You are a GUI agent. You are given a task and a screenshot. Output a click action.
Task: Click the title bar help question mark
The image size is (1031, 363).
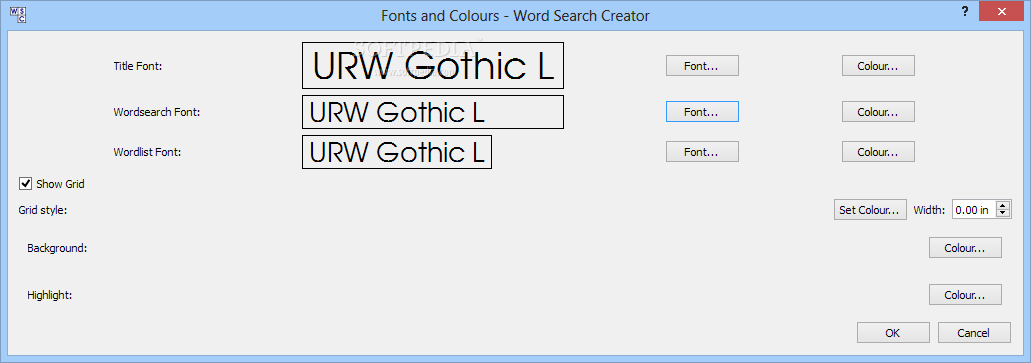tap(965, 12)
